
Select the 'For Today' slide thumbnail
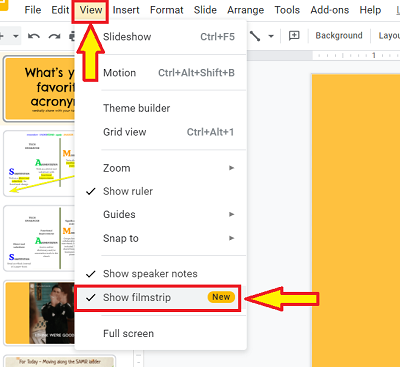(60, 361)
